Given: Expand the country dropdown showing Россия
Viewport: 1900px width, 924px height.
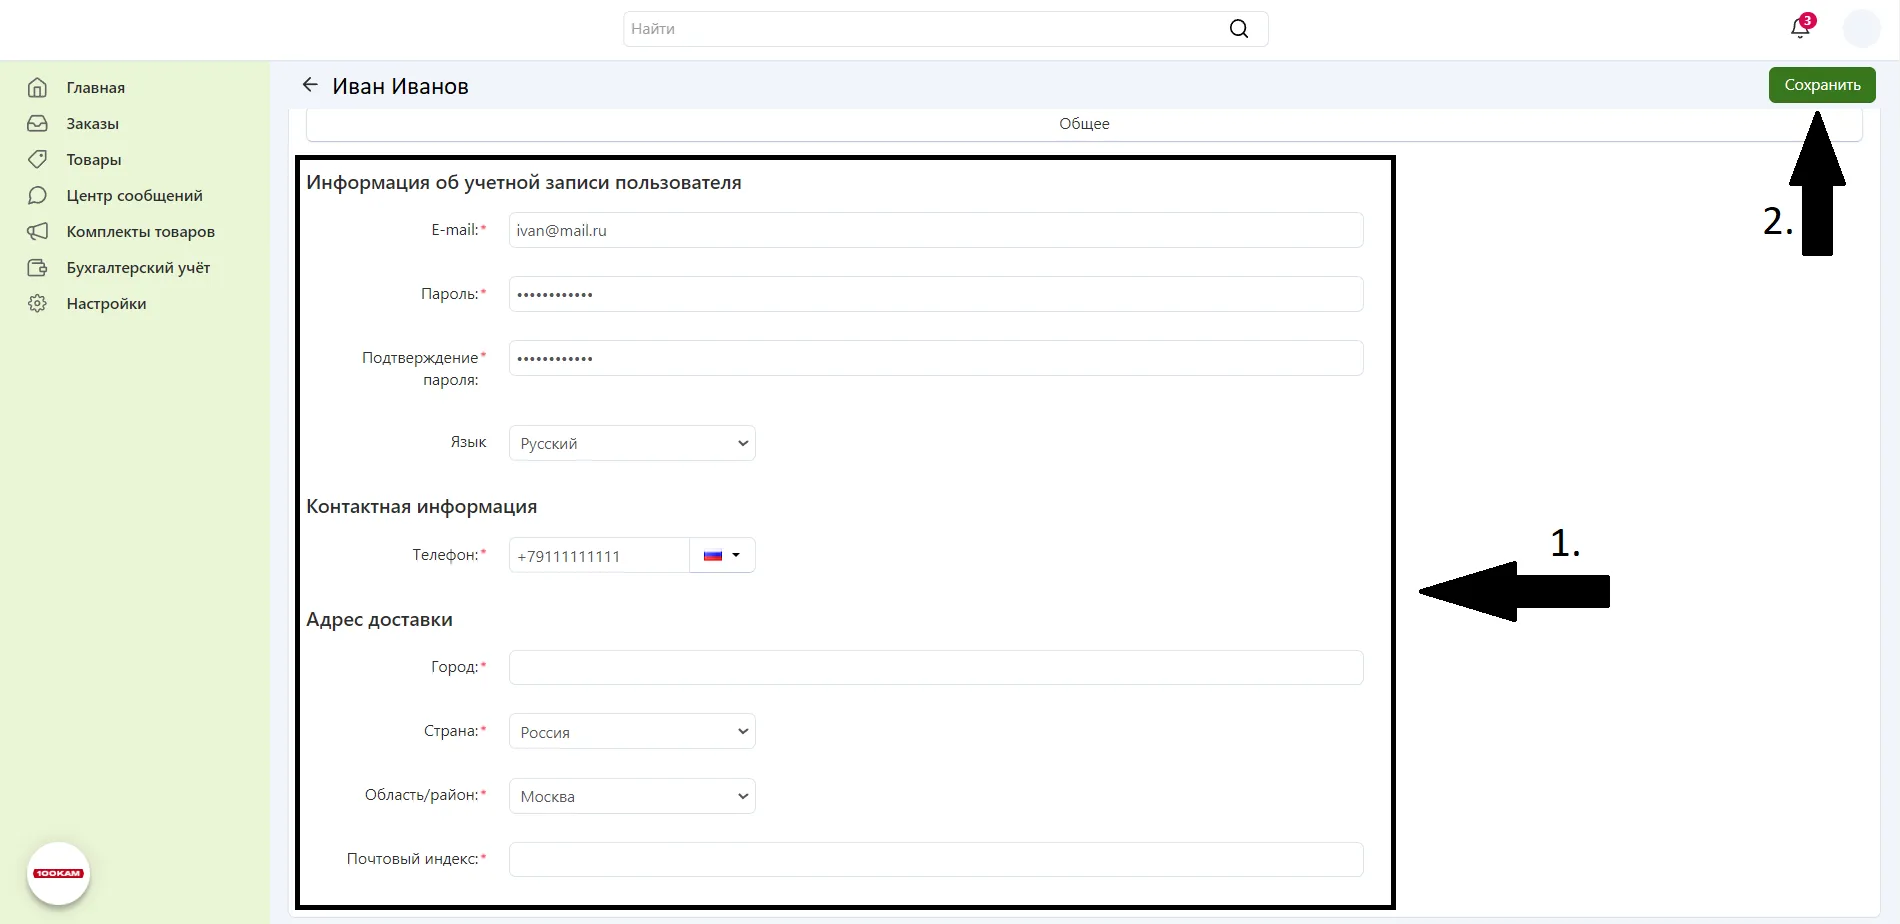Looking at the screenshot, I should (632, 732).
